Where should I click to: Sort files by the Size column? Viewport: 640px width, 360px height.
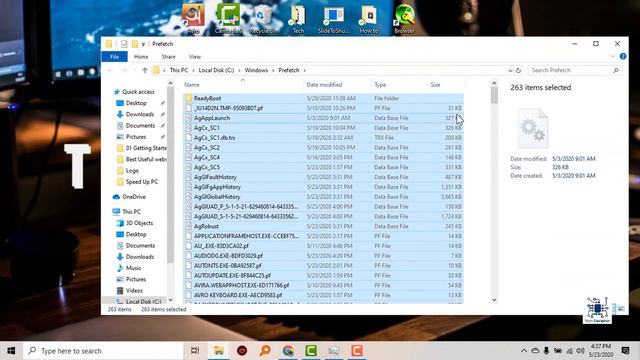click(435, 85)
